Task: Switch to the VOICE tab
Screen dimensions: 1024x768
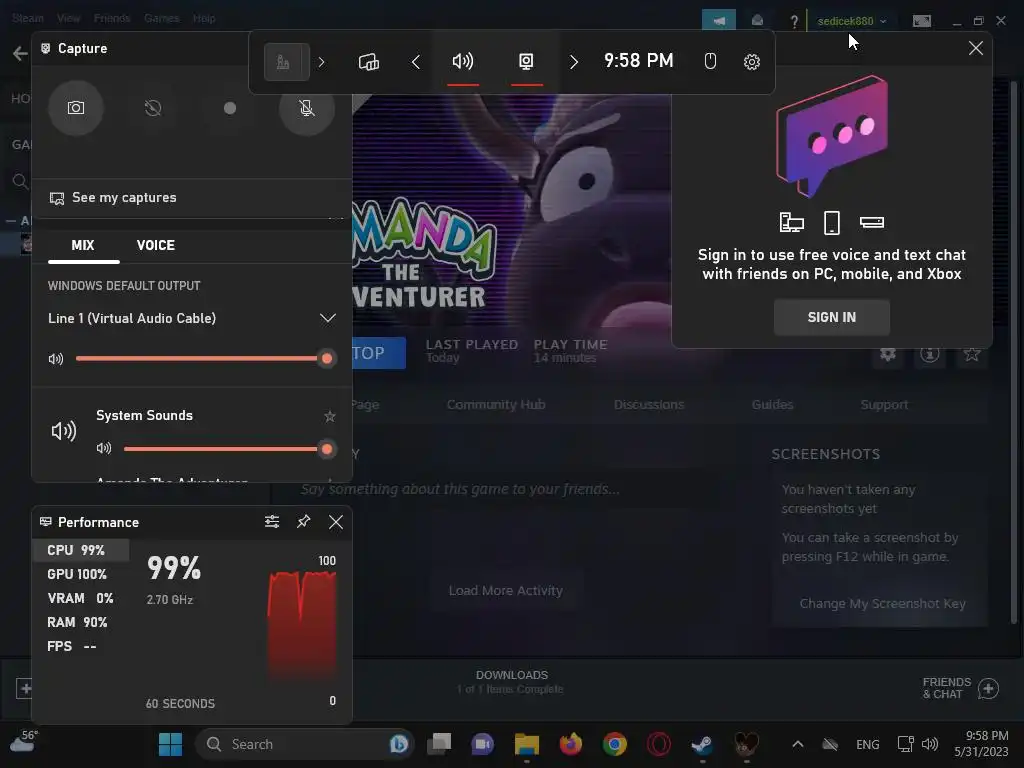Action: click(x=155, y=246)
